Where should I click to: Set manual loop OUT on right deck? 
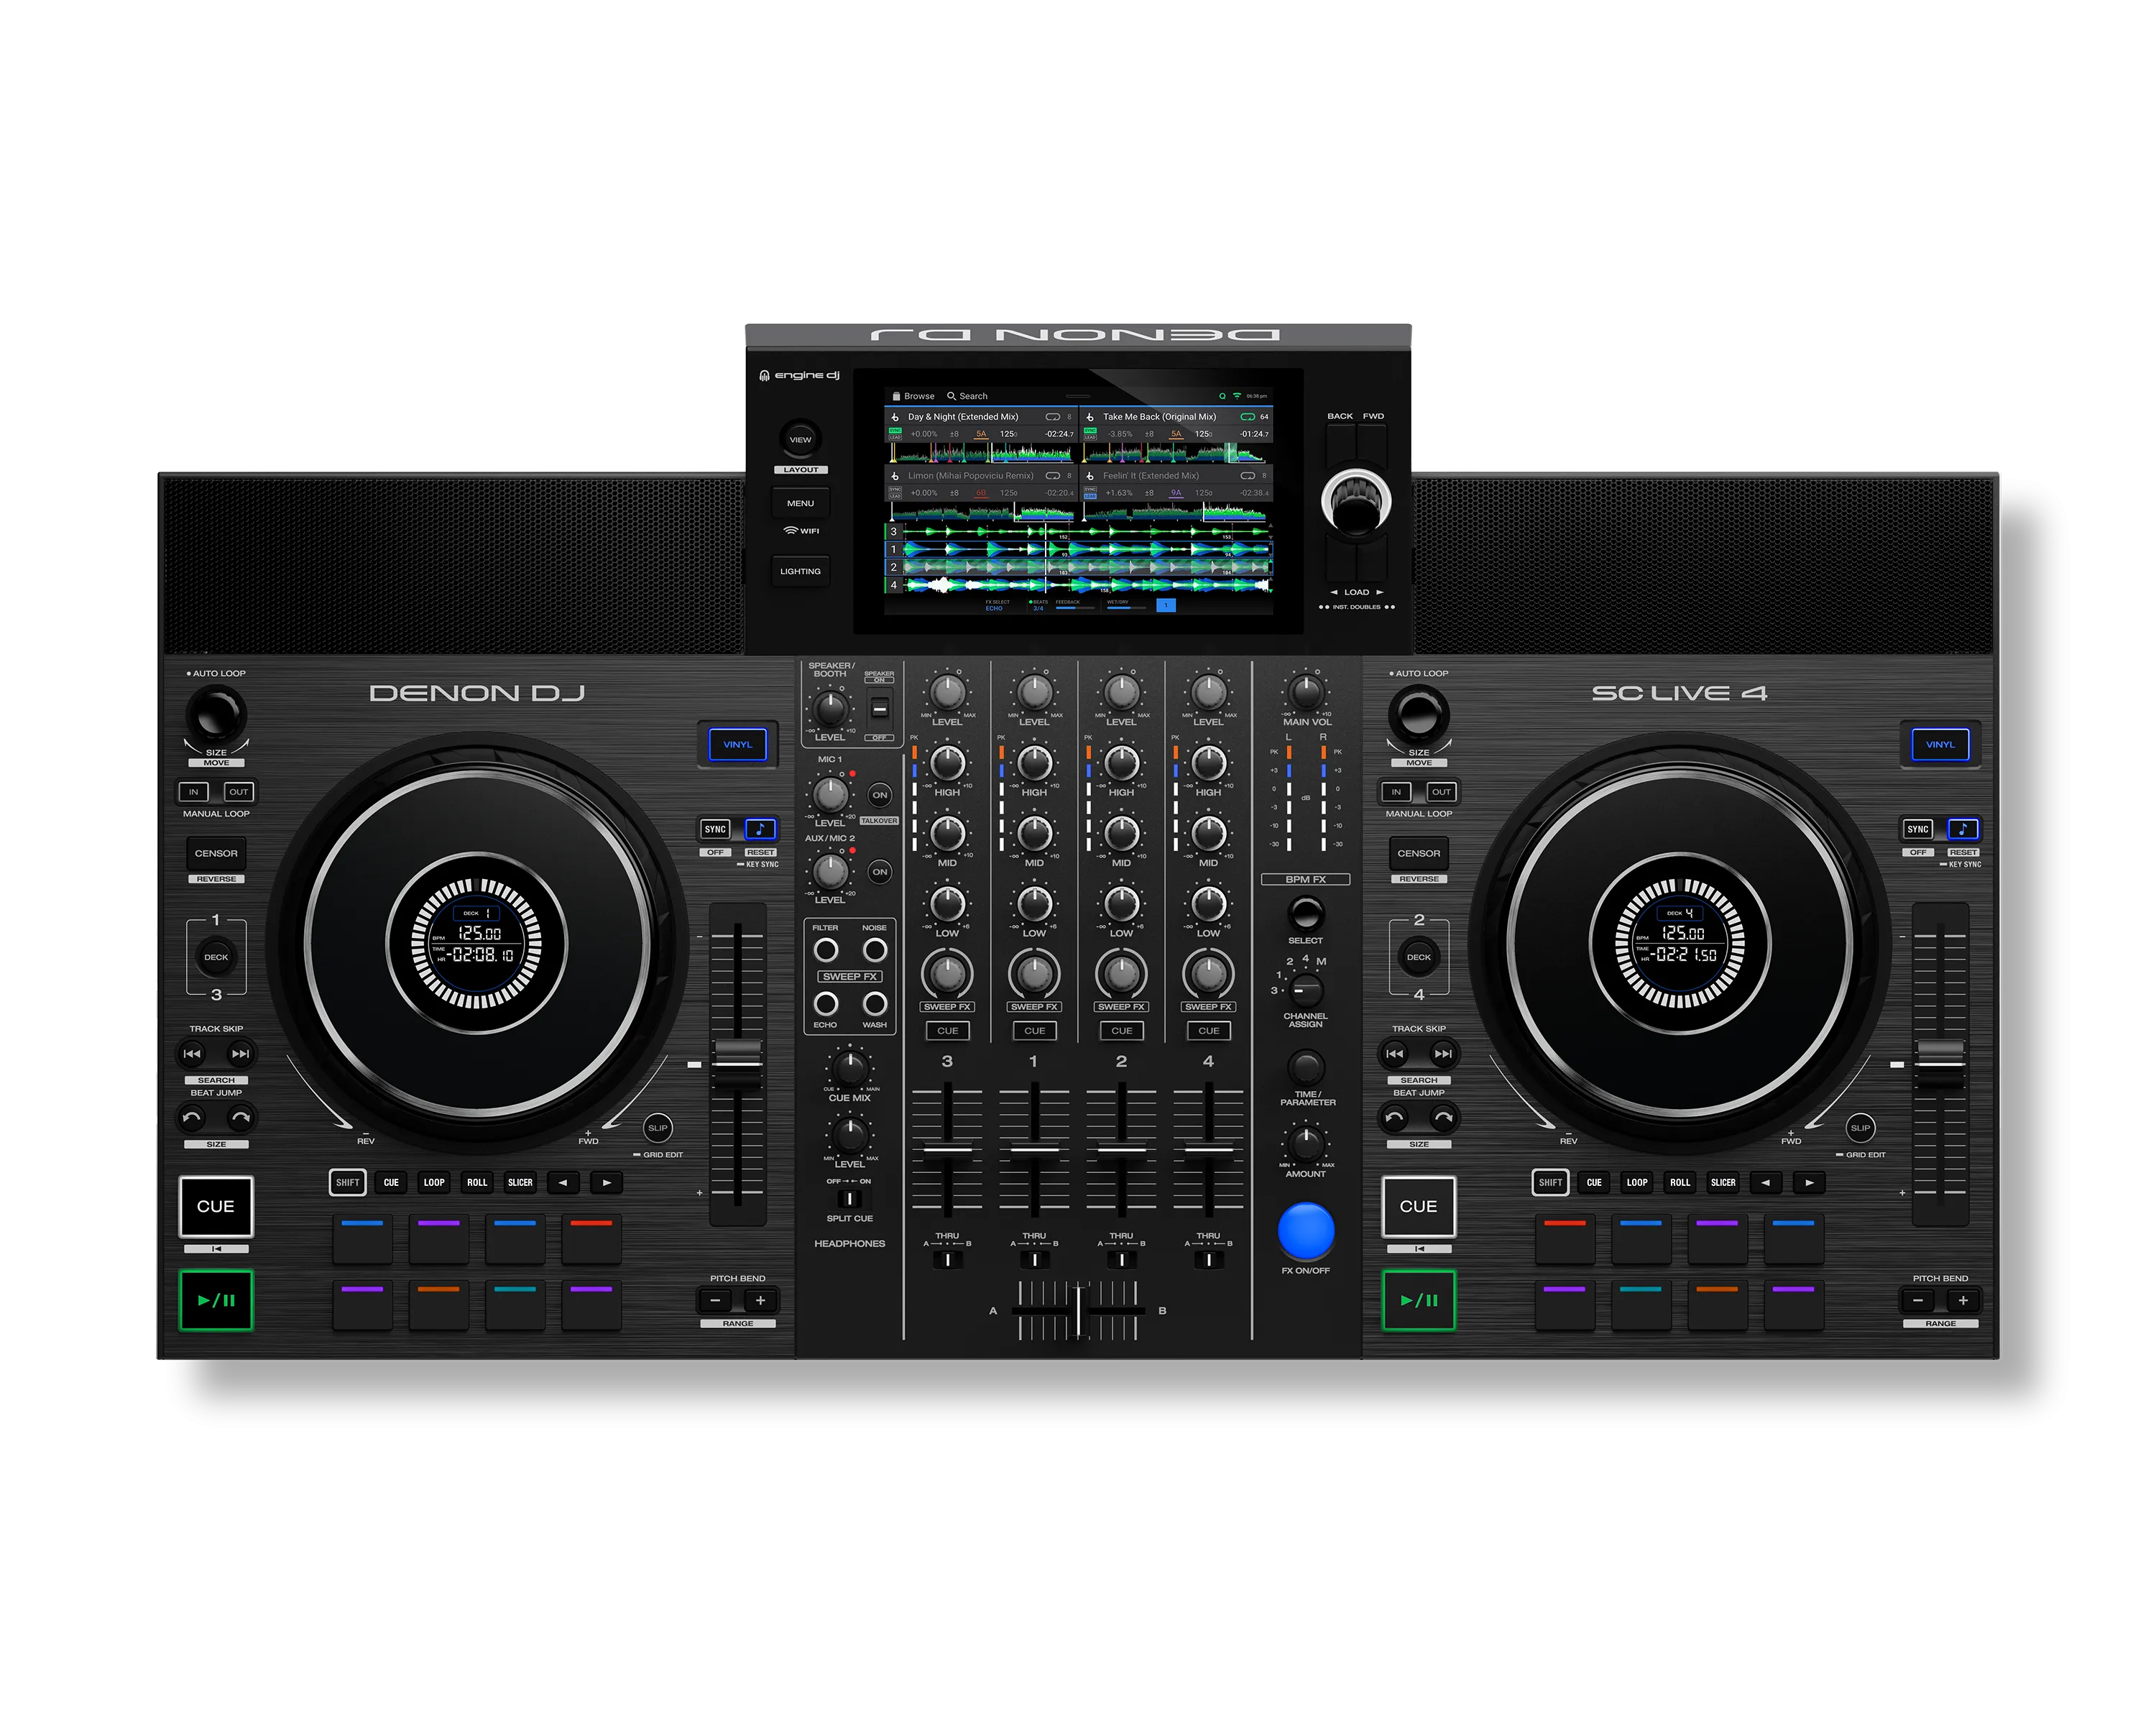(x=1441, y=792)
